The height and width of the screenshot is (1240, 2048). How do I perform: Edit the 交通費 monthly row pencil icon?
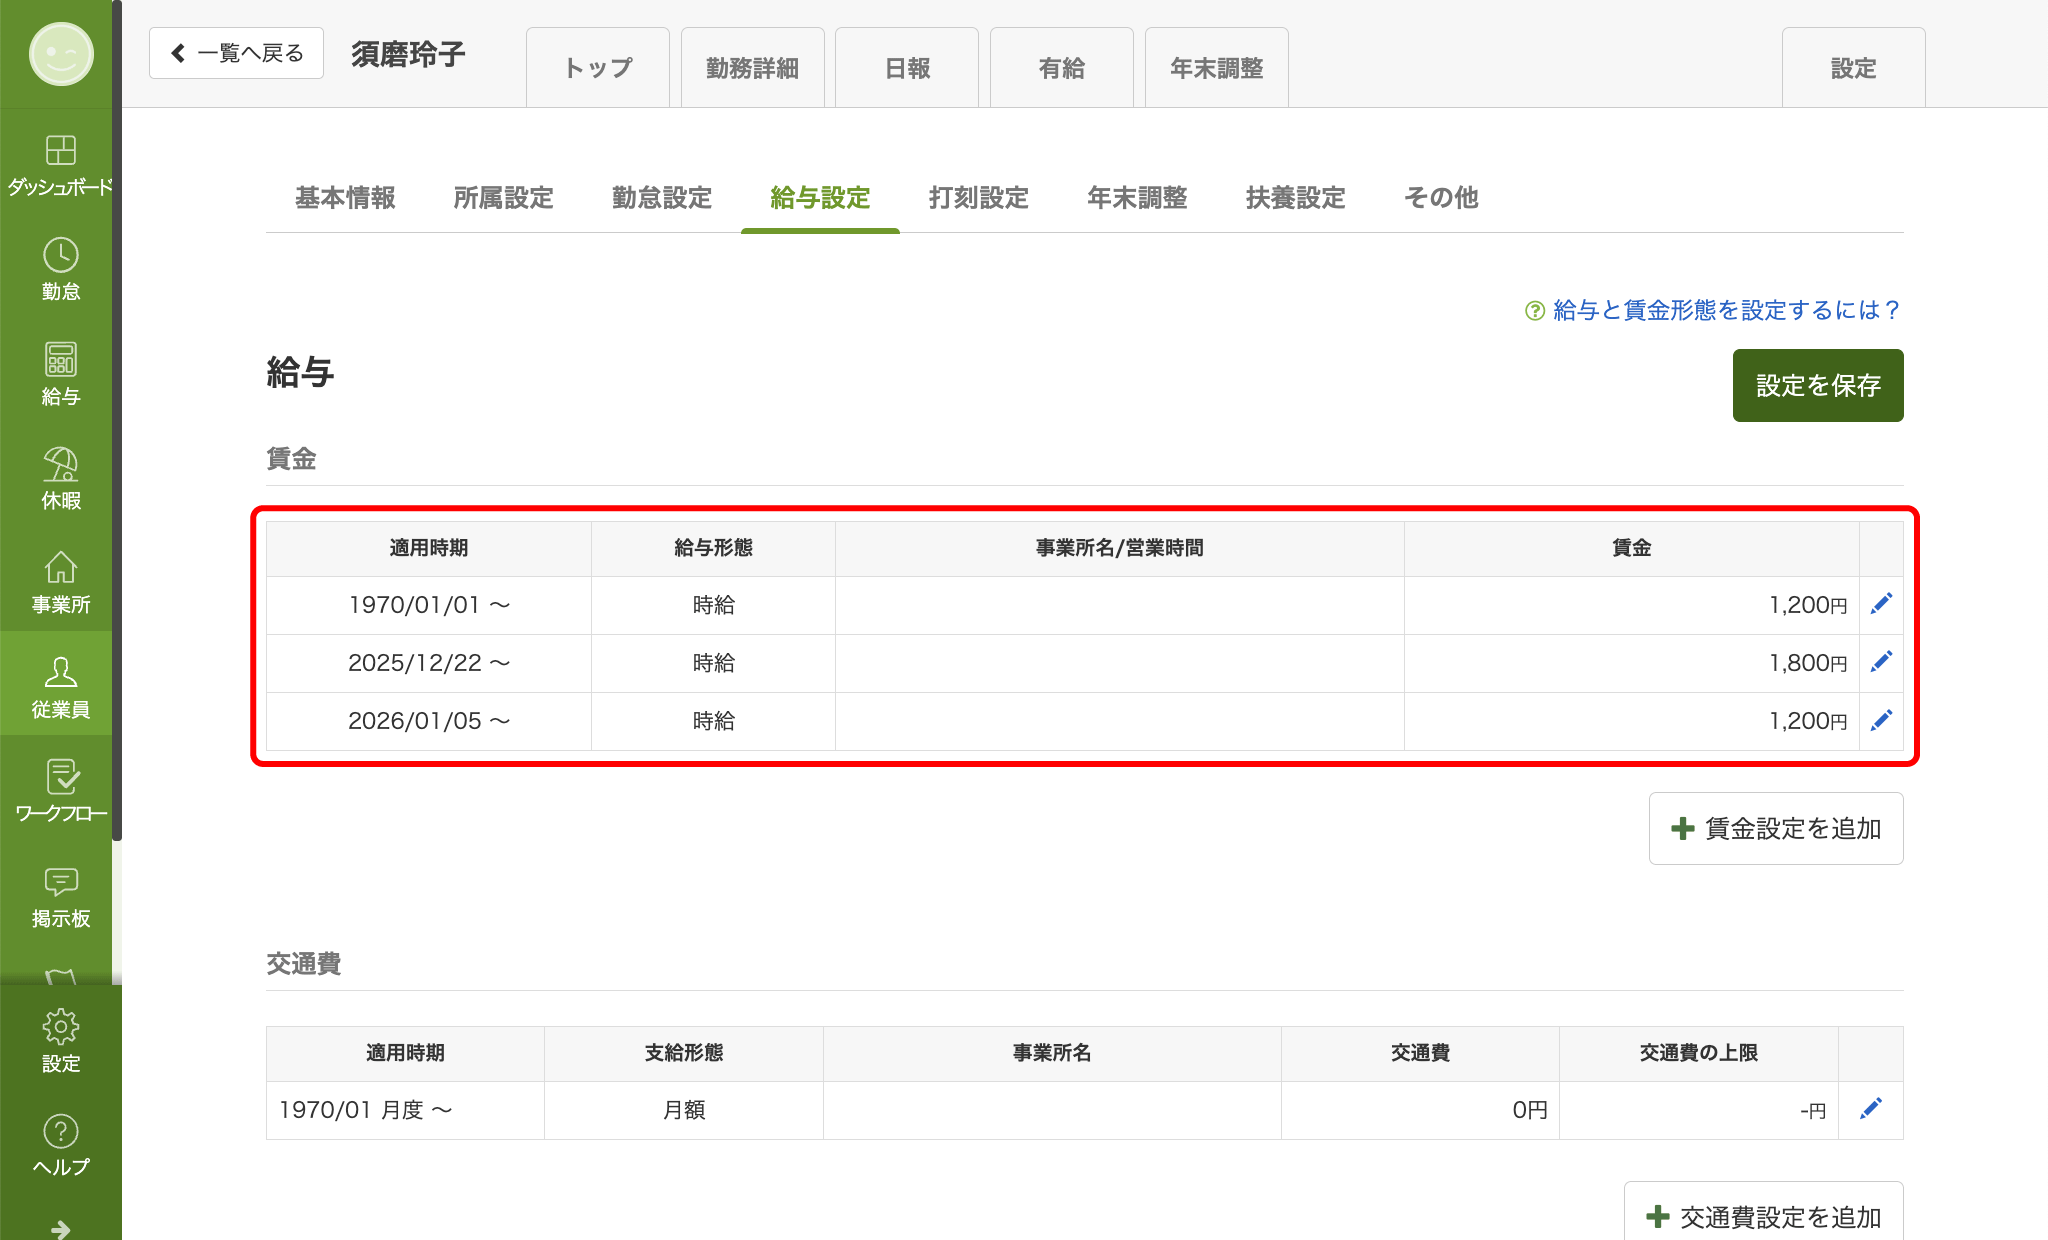[1870, 1109]
